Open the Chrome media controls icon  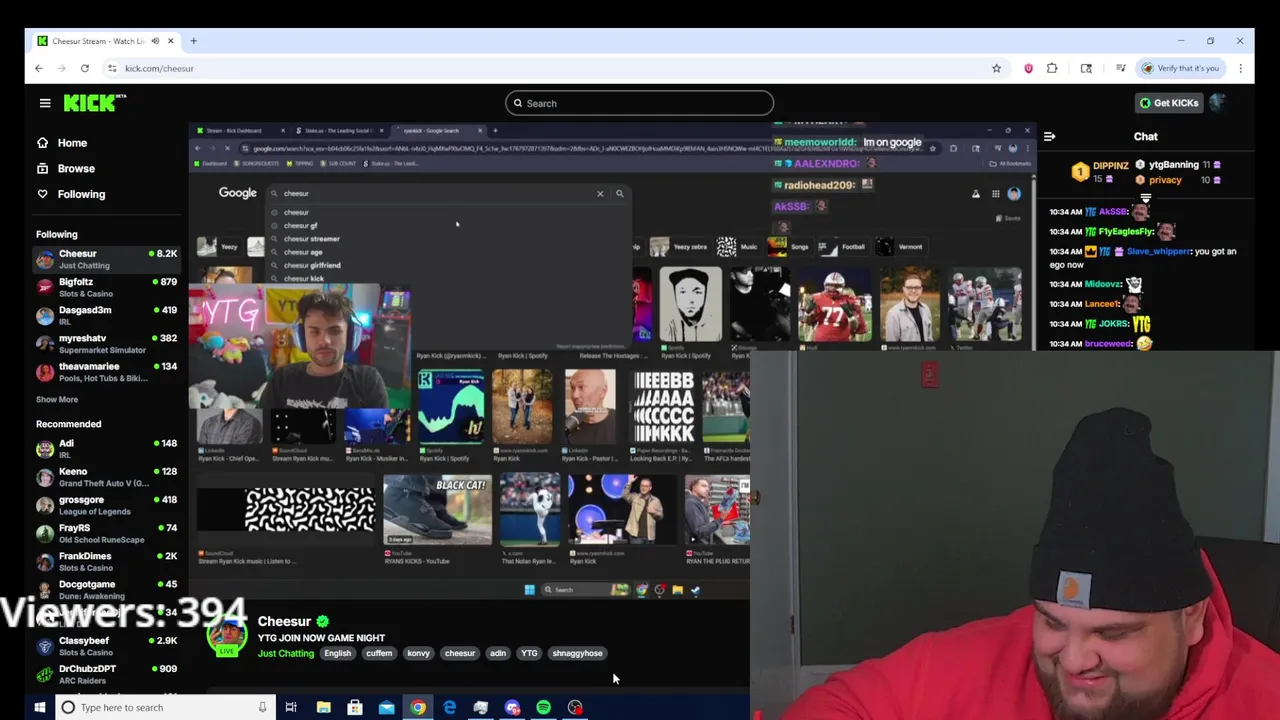[1120, 68]
